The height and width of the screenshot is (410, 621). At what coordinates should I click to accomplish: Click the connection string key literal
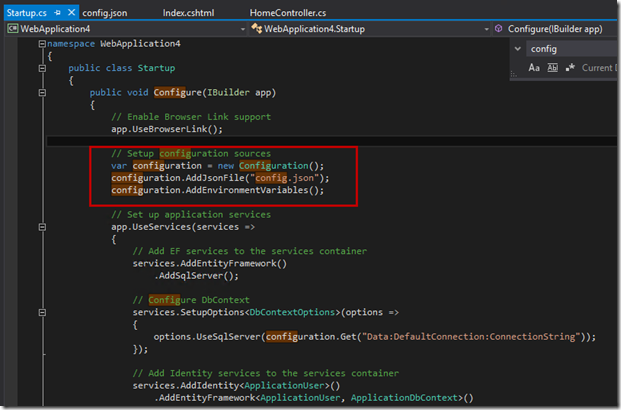click(471, 337)
